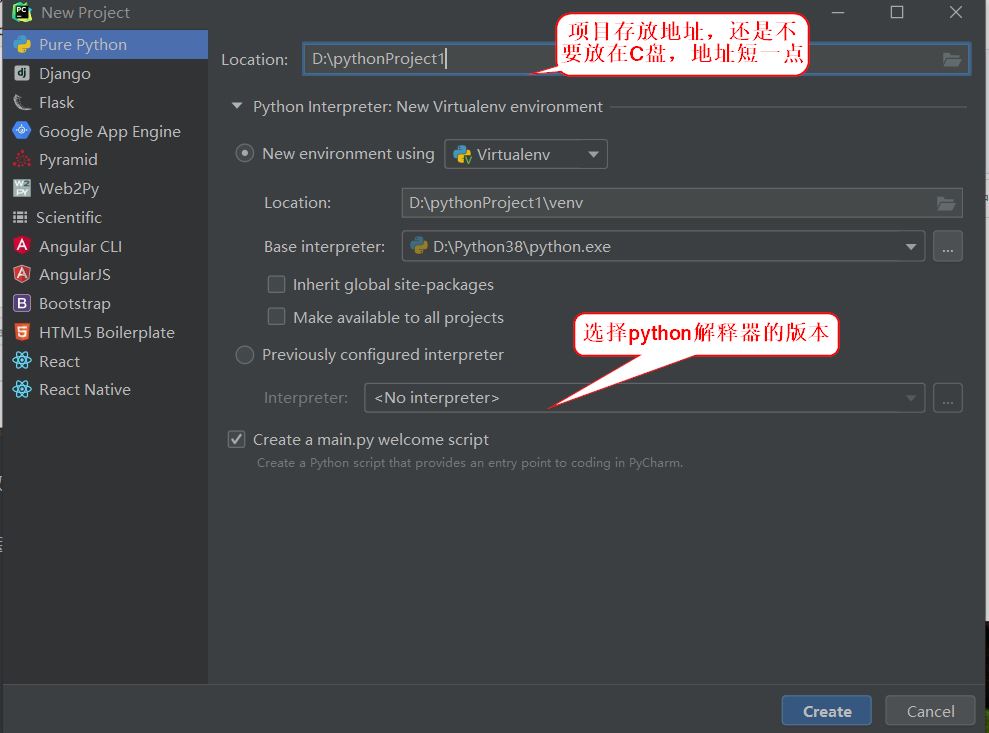Image resolution: width=989 pixels, height=733 pixels.
Task: Click the Scientific grid icon
Action: (20, 217)
